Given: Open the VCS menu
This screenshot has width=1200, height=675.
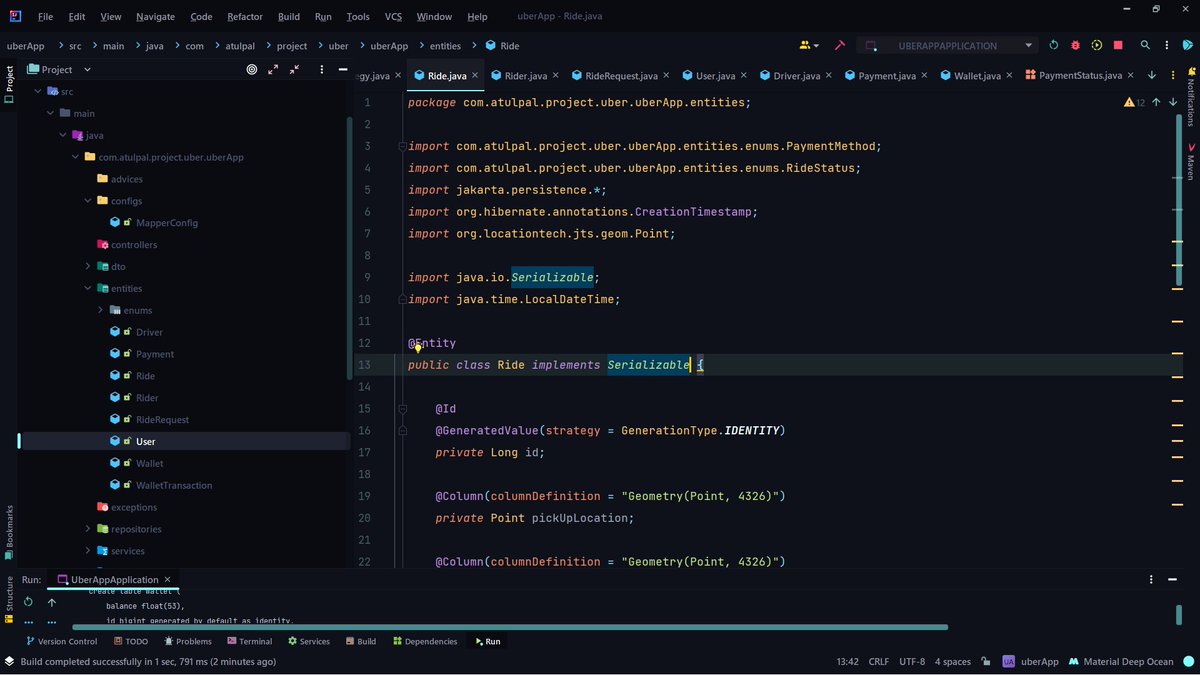Looking at the screenshot, I should click(393, 17).
